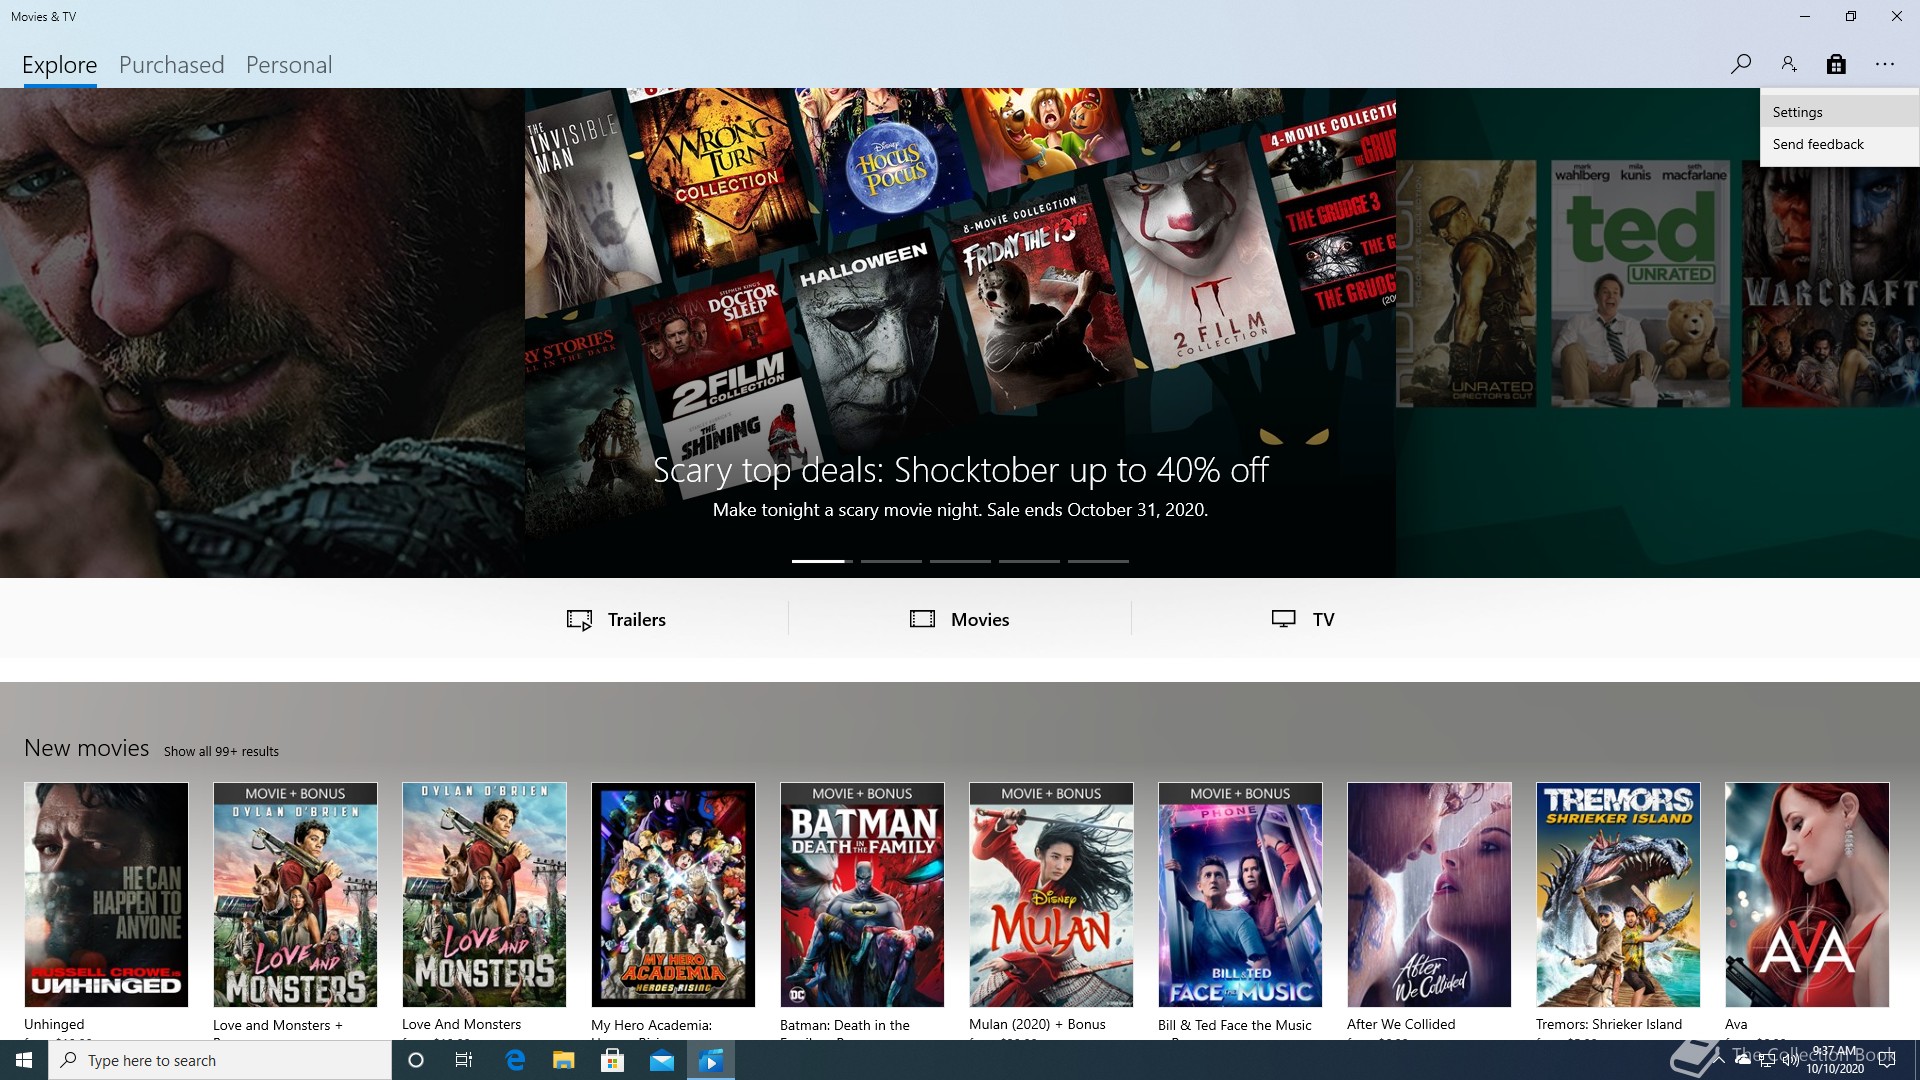Screen dimensions: 1920x1080
Task: Jump to the fifth carousel page indicator
Action: [x=1098, y=561]
